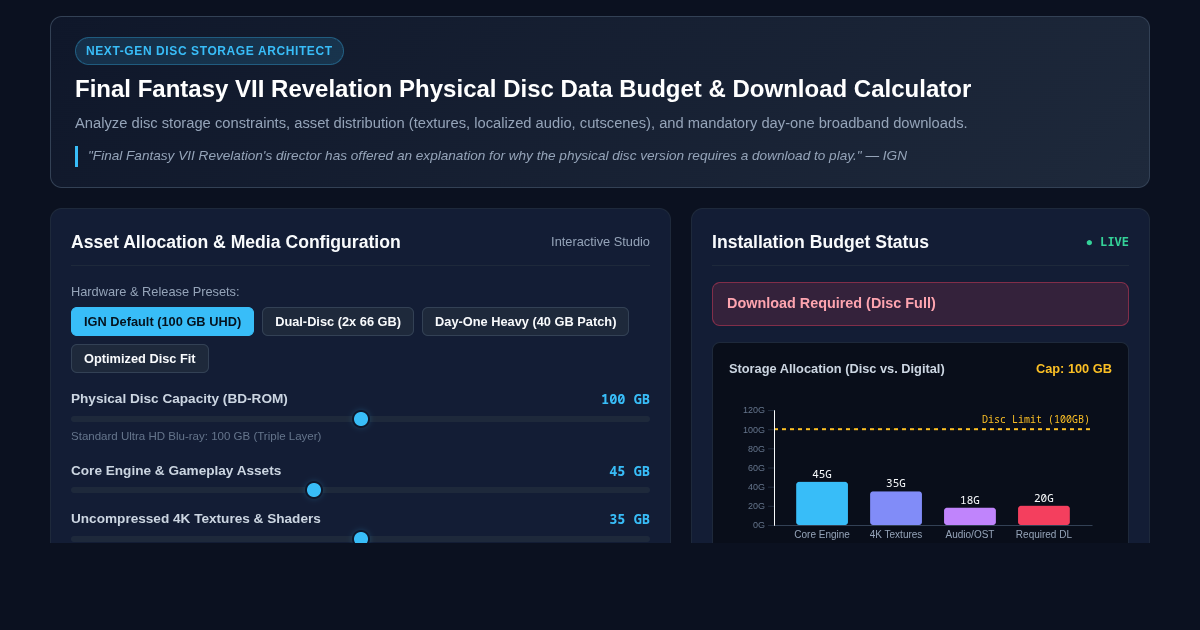
Task: Click the Disc Limit (100GB) chart label
Action: (1036, 420)
